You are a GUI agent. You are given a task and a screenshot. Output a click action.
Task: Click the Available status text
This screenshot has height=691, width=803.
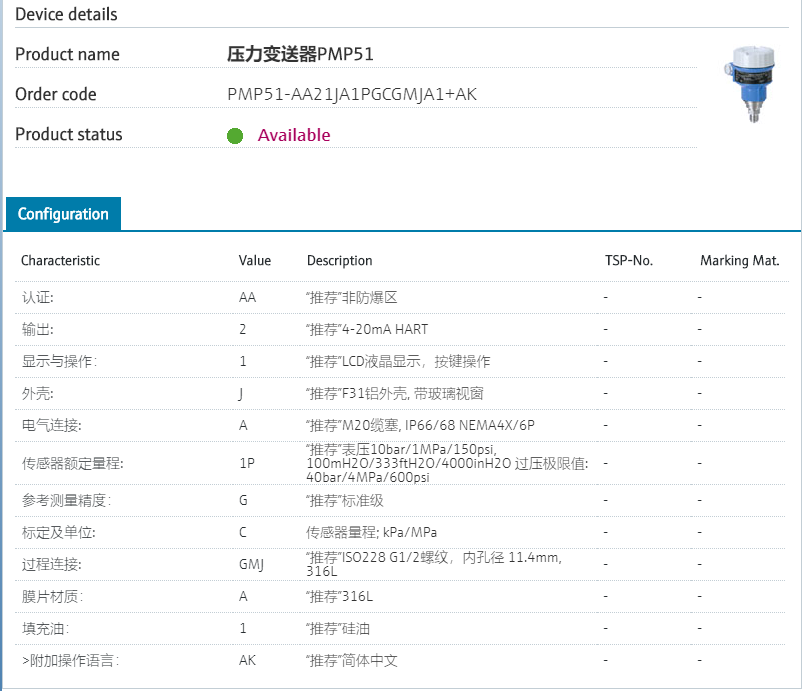pos(294,135)
